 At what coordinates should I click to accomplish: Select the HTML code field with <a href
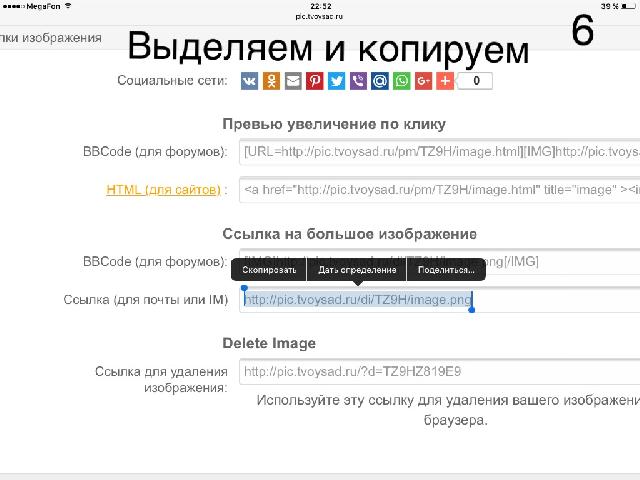pyautogui.click(x=440, y=190)
